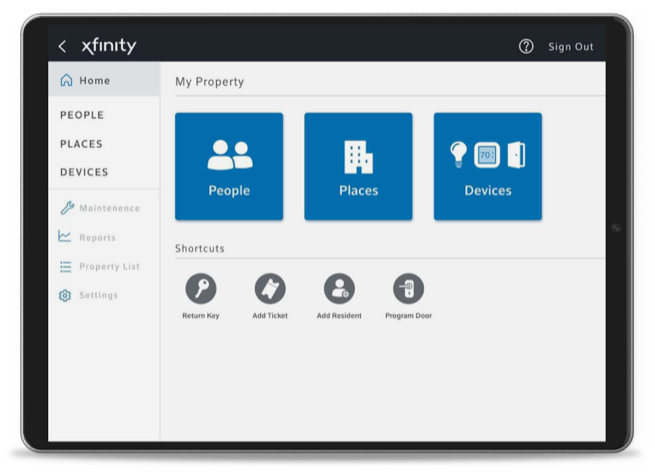Screen dimensions: 655x472
Task: Click the My Property heading
Action: click(209, 82)
